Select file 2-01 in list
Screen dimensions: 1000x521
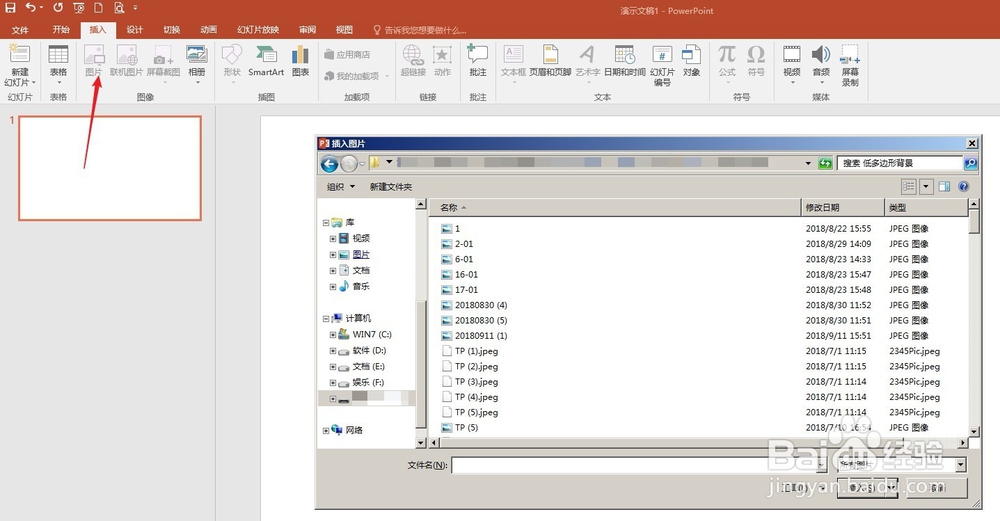(x=464, y=244)
